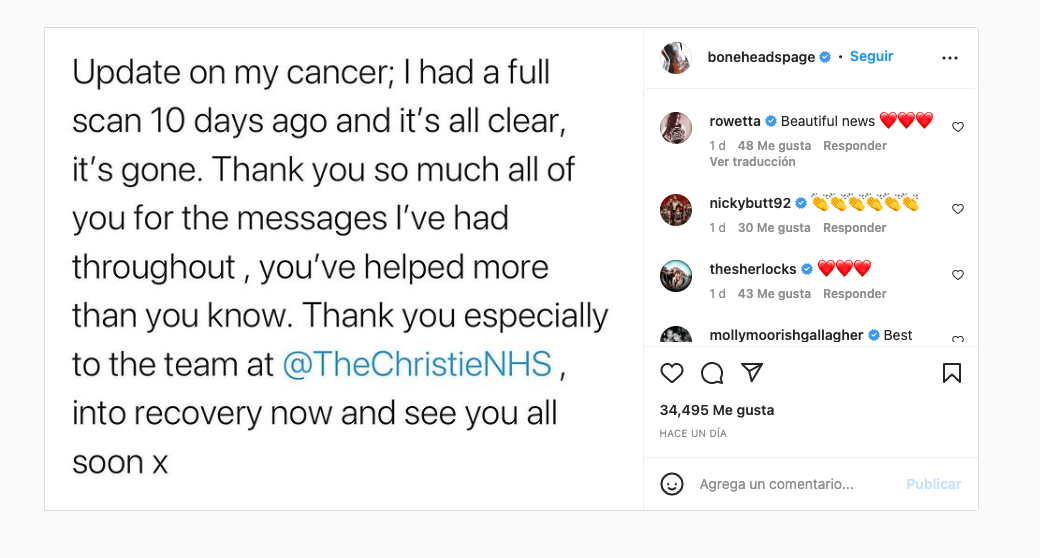Open the mollymoorishgallagher username link
1040x558 pixels.
(786, 335)
